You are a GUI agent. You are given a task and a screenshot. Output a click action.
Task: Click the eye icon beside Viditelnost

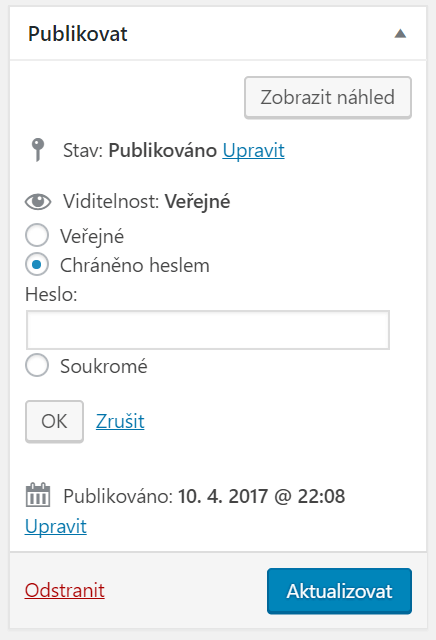pos(38,202)
